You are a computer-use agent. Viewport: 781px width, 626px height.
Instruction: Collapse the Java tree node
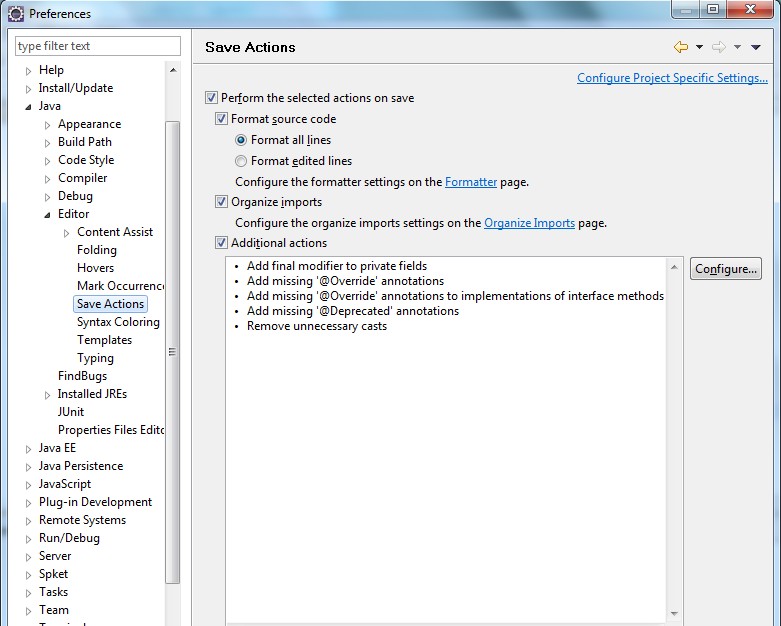(29, 107)
